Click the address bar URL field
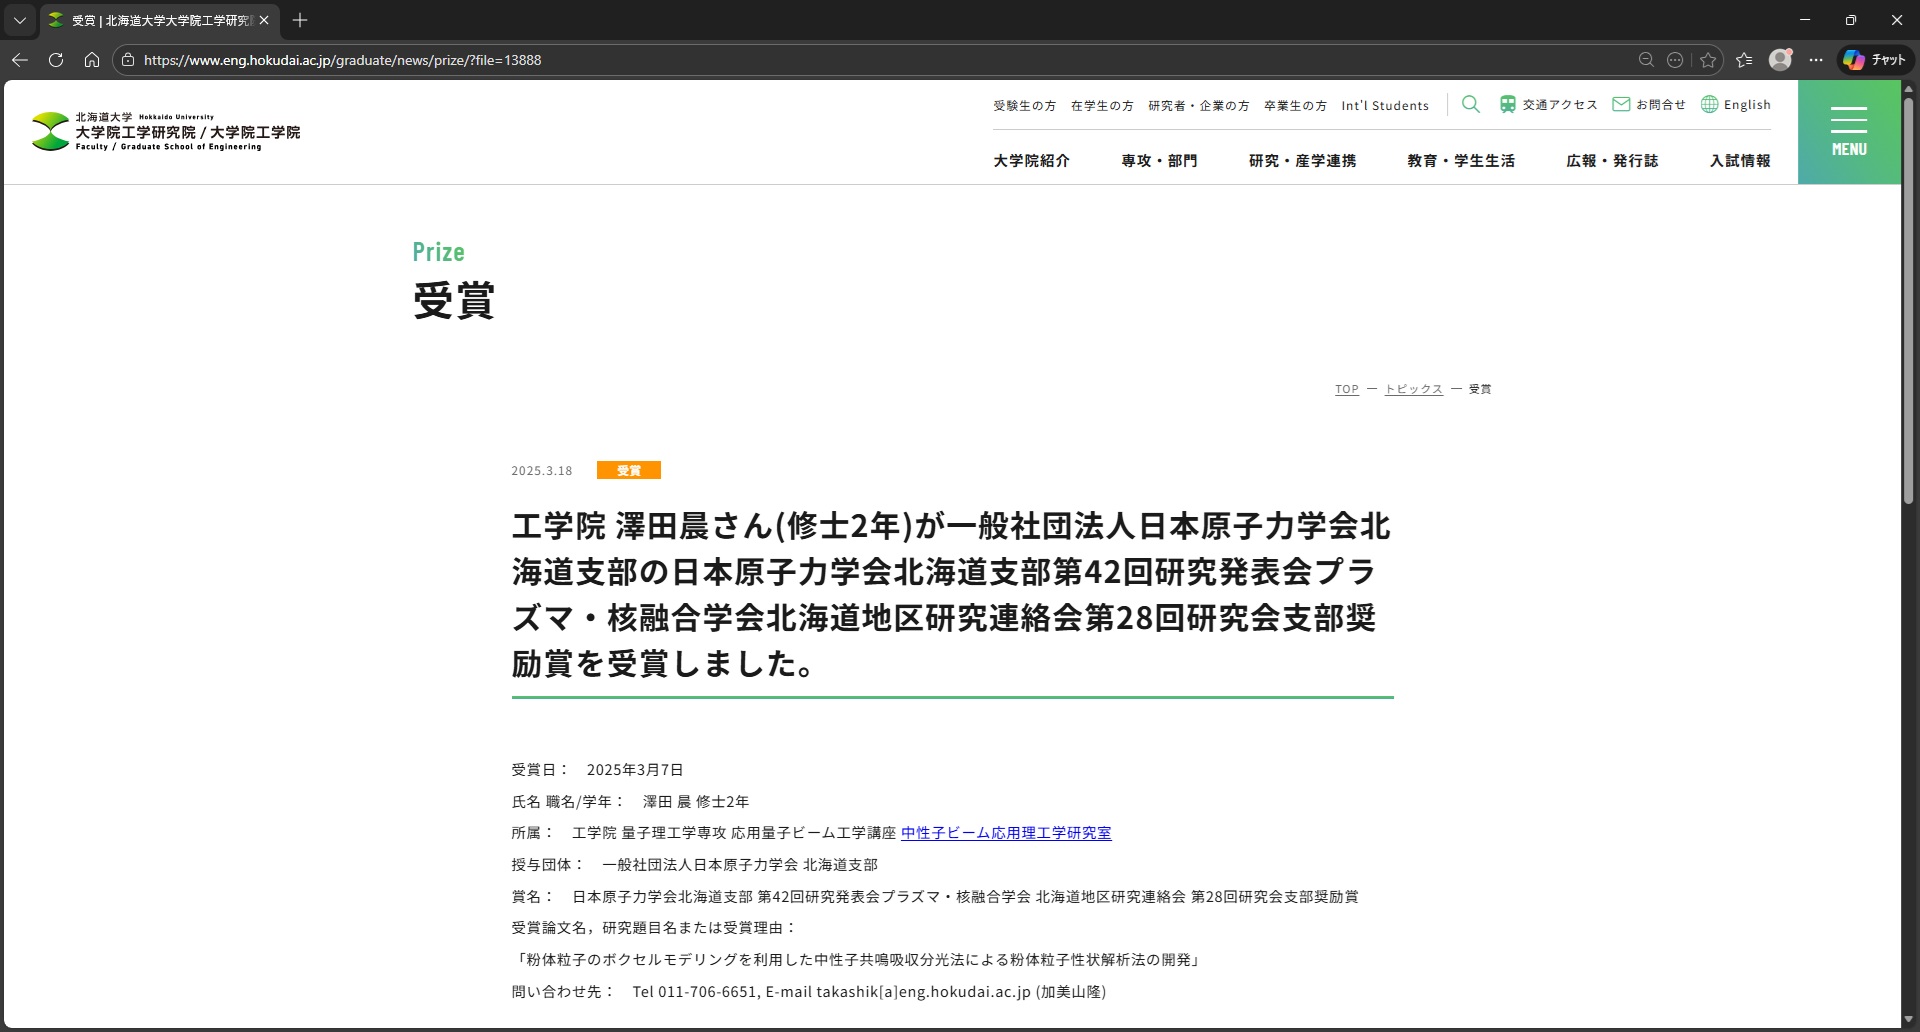 click(800, 60)
